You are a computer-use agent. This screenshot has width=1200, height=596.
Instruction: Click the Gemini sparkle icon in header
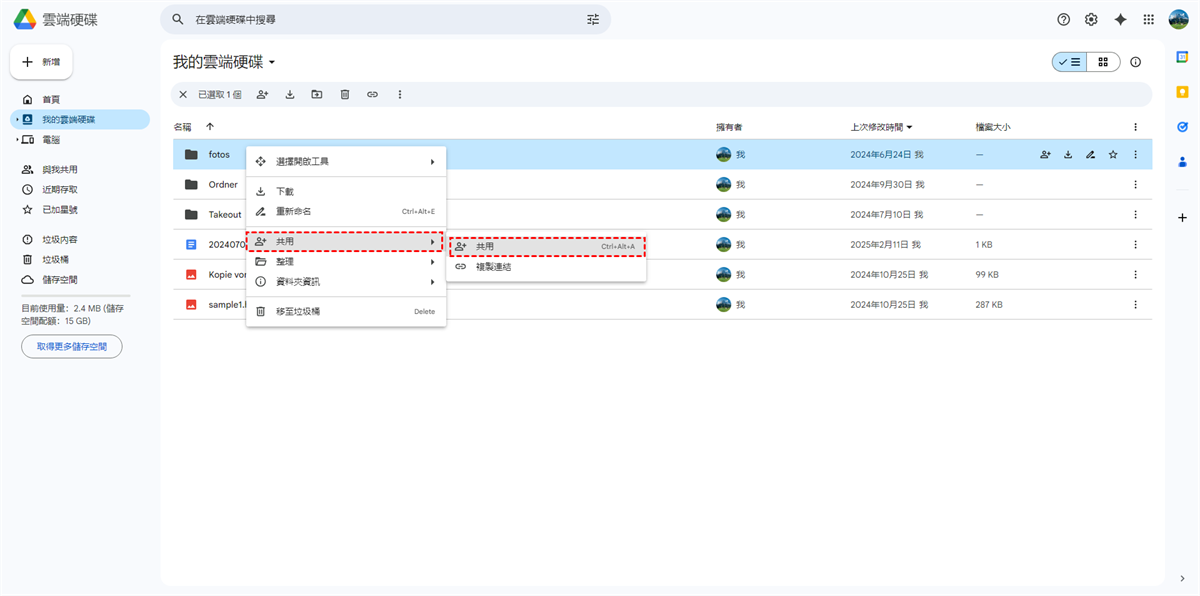tap(1120, 19)
